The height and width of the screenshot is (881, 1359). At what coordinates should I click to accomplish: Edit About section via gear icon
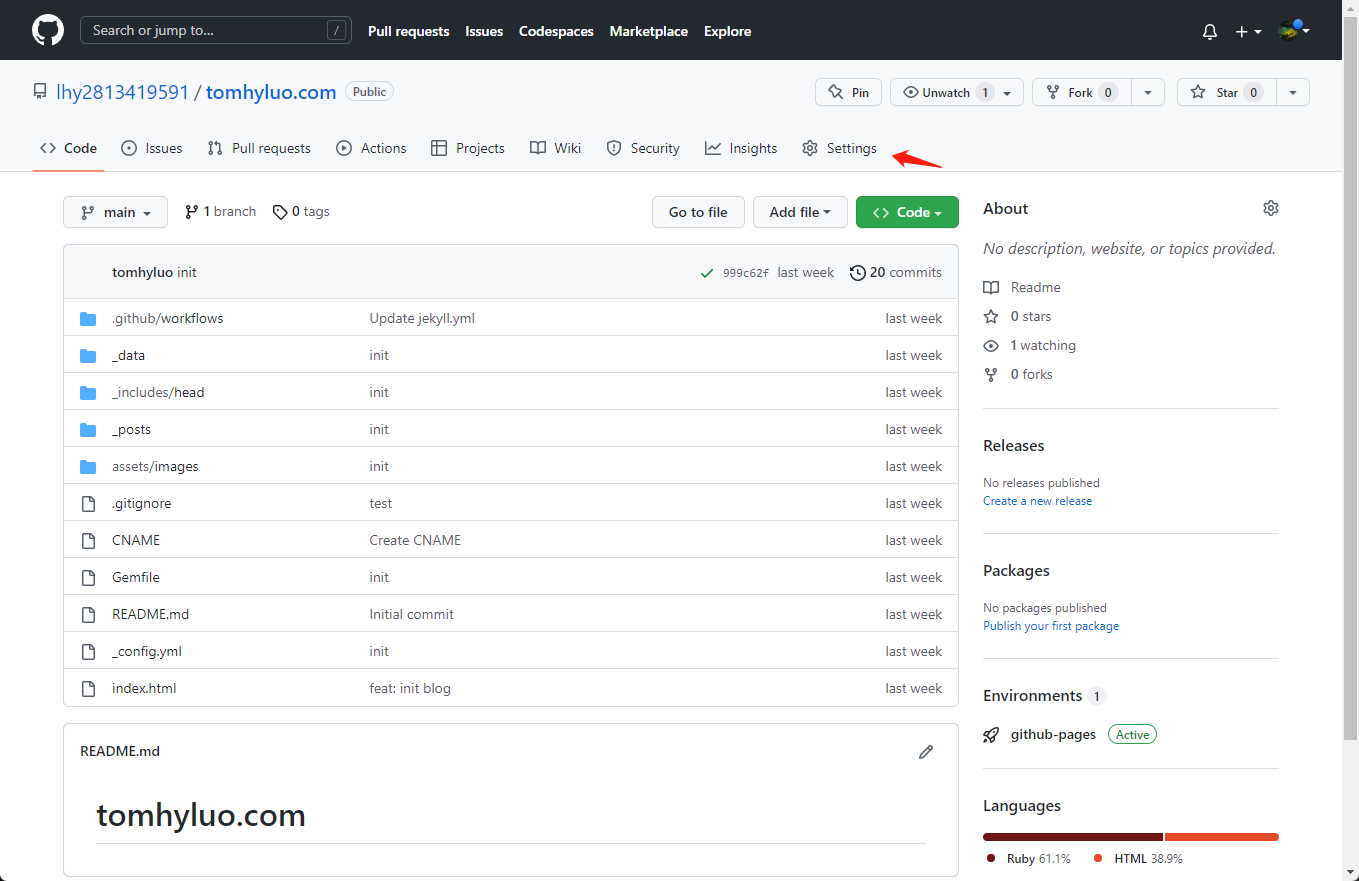[x=1270, y=208]
